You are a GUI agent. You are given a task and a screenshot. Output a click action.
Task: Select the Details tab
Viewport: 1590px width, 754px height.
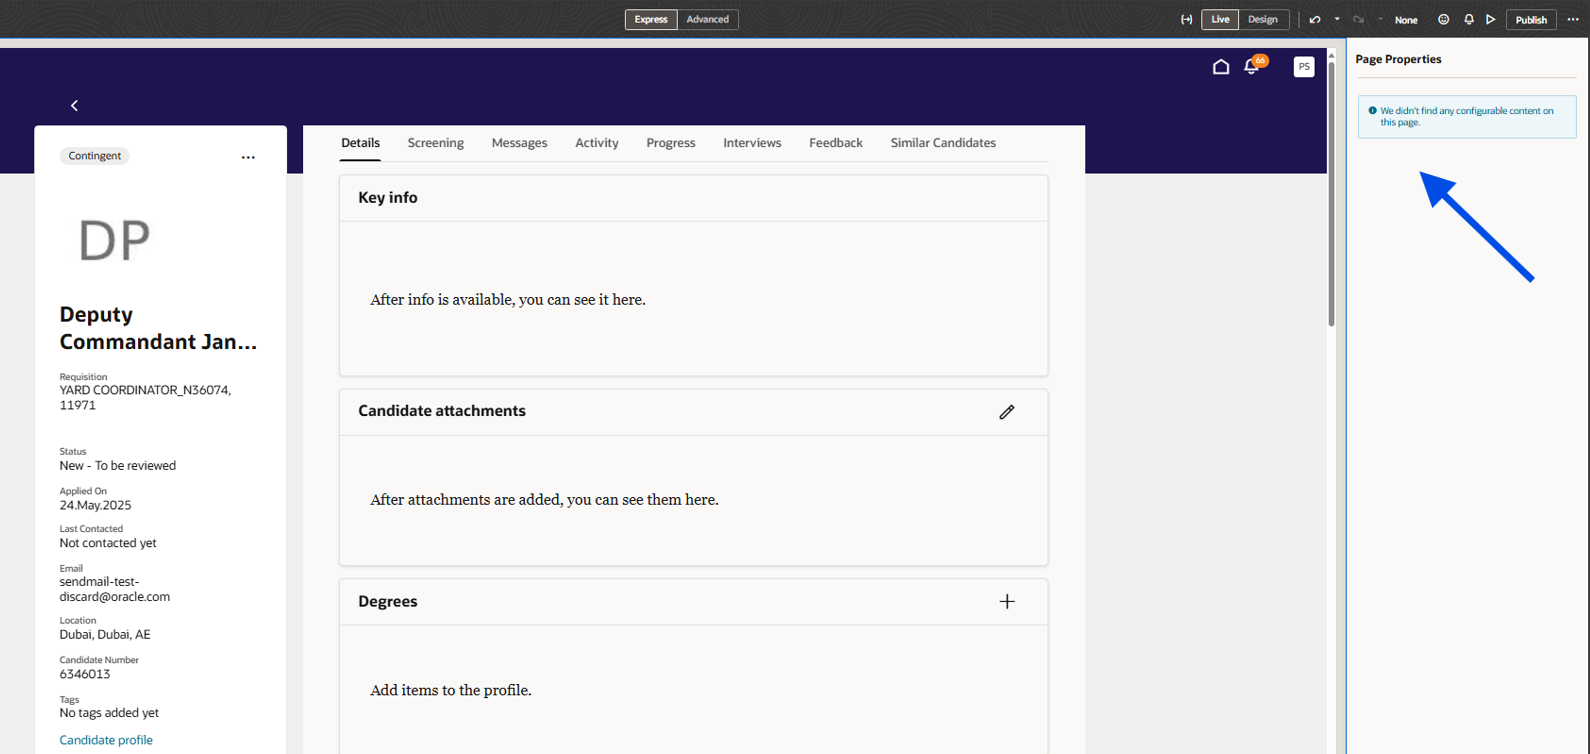point(360,143)
